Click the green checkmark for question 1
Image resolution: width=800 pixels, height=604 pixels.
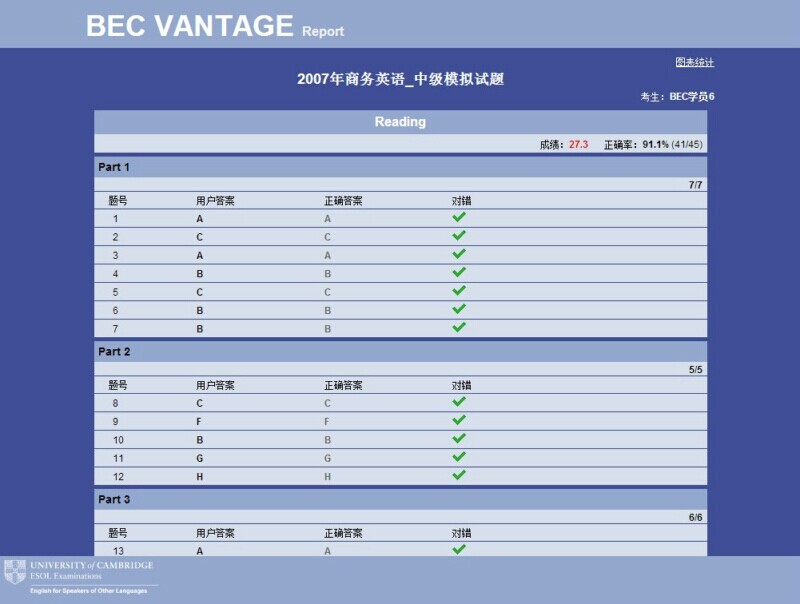click(x=459, y=217)
